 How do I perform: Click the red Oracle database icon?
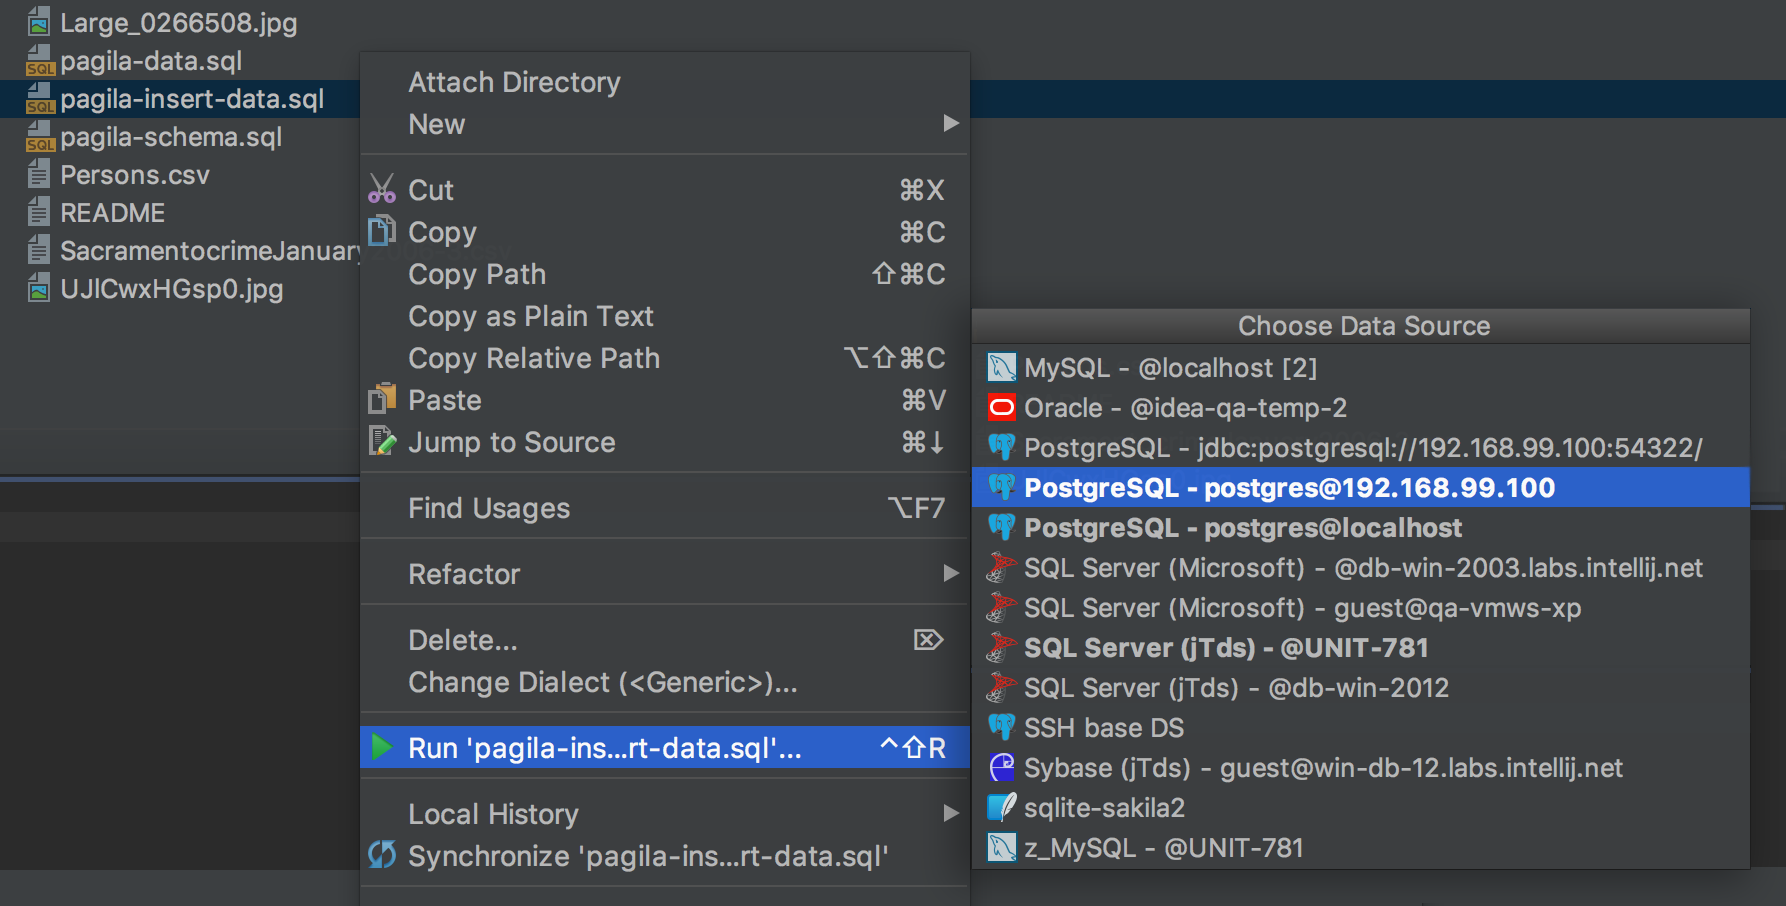[x=1001, y=408]
